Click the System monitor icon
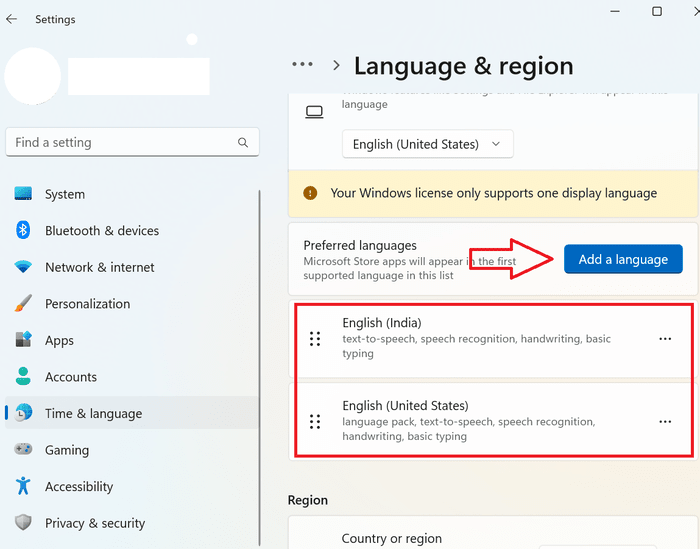Image resolution: width=700 pixels, height=549 pixels. click(x=23, y=194)
